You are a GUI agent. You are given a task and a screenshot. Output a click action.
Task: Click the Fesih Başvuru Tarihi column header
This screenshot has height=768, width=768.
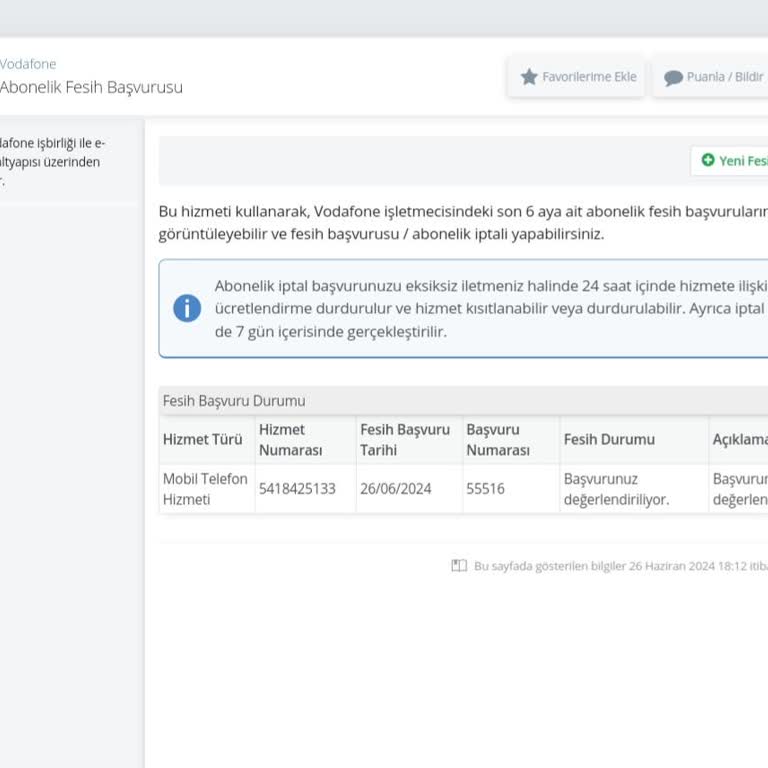click(x=405, y=440)
